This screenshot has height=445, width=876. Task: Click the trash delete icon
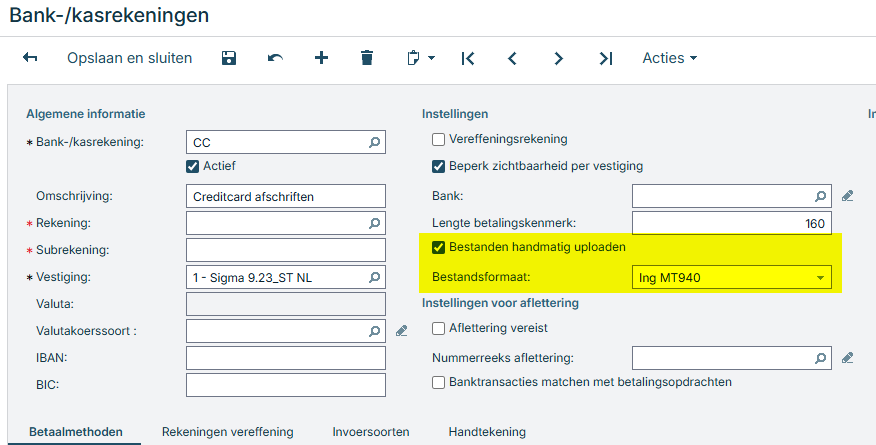[366, 58]
